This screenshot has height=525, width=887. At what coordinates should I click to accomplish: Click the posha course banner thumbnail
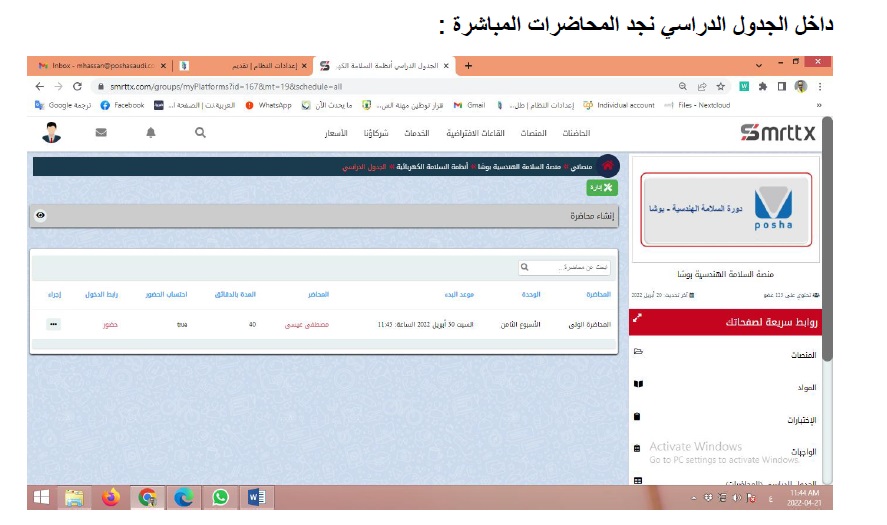click(x=726, y=209)
